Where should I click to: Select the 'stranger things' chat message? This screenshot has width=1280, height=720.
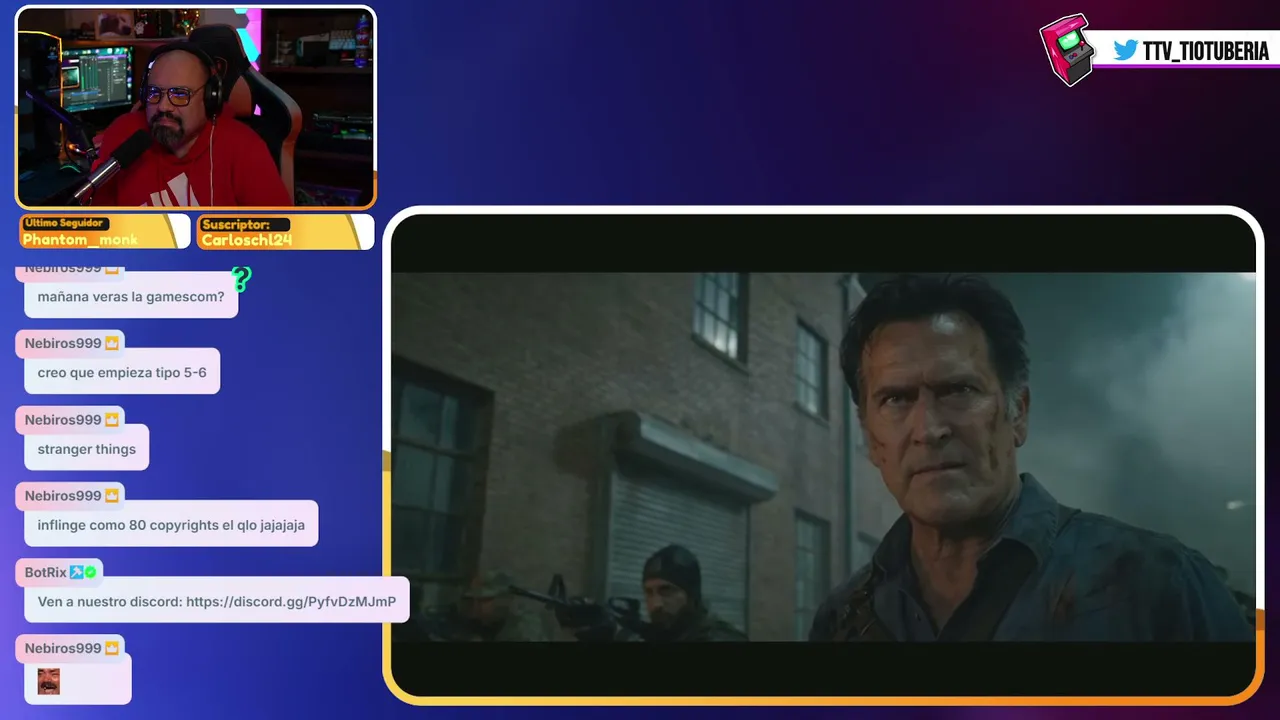[87, 449]
